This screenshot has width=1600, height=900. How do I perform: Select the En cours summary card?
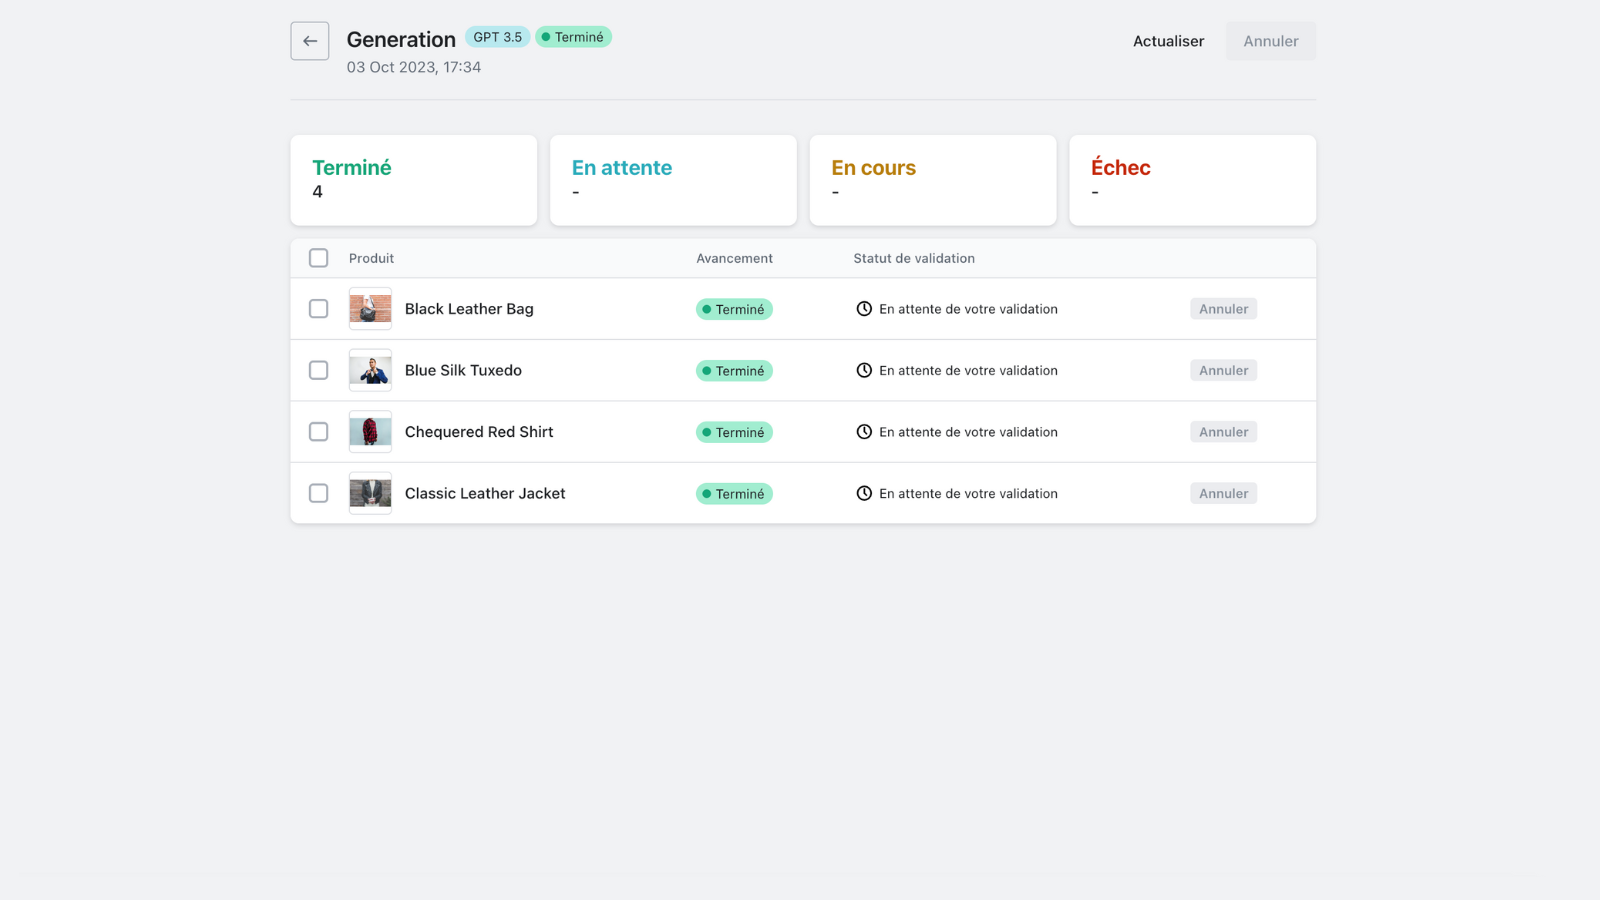pos(933,180)
